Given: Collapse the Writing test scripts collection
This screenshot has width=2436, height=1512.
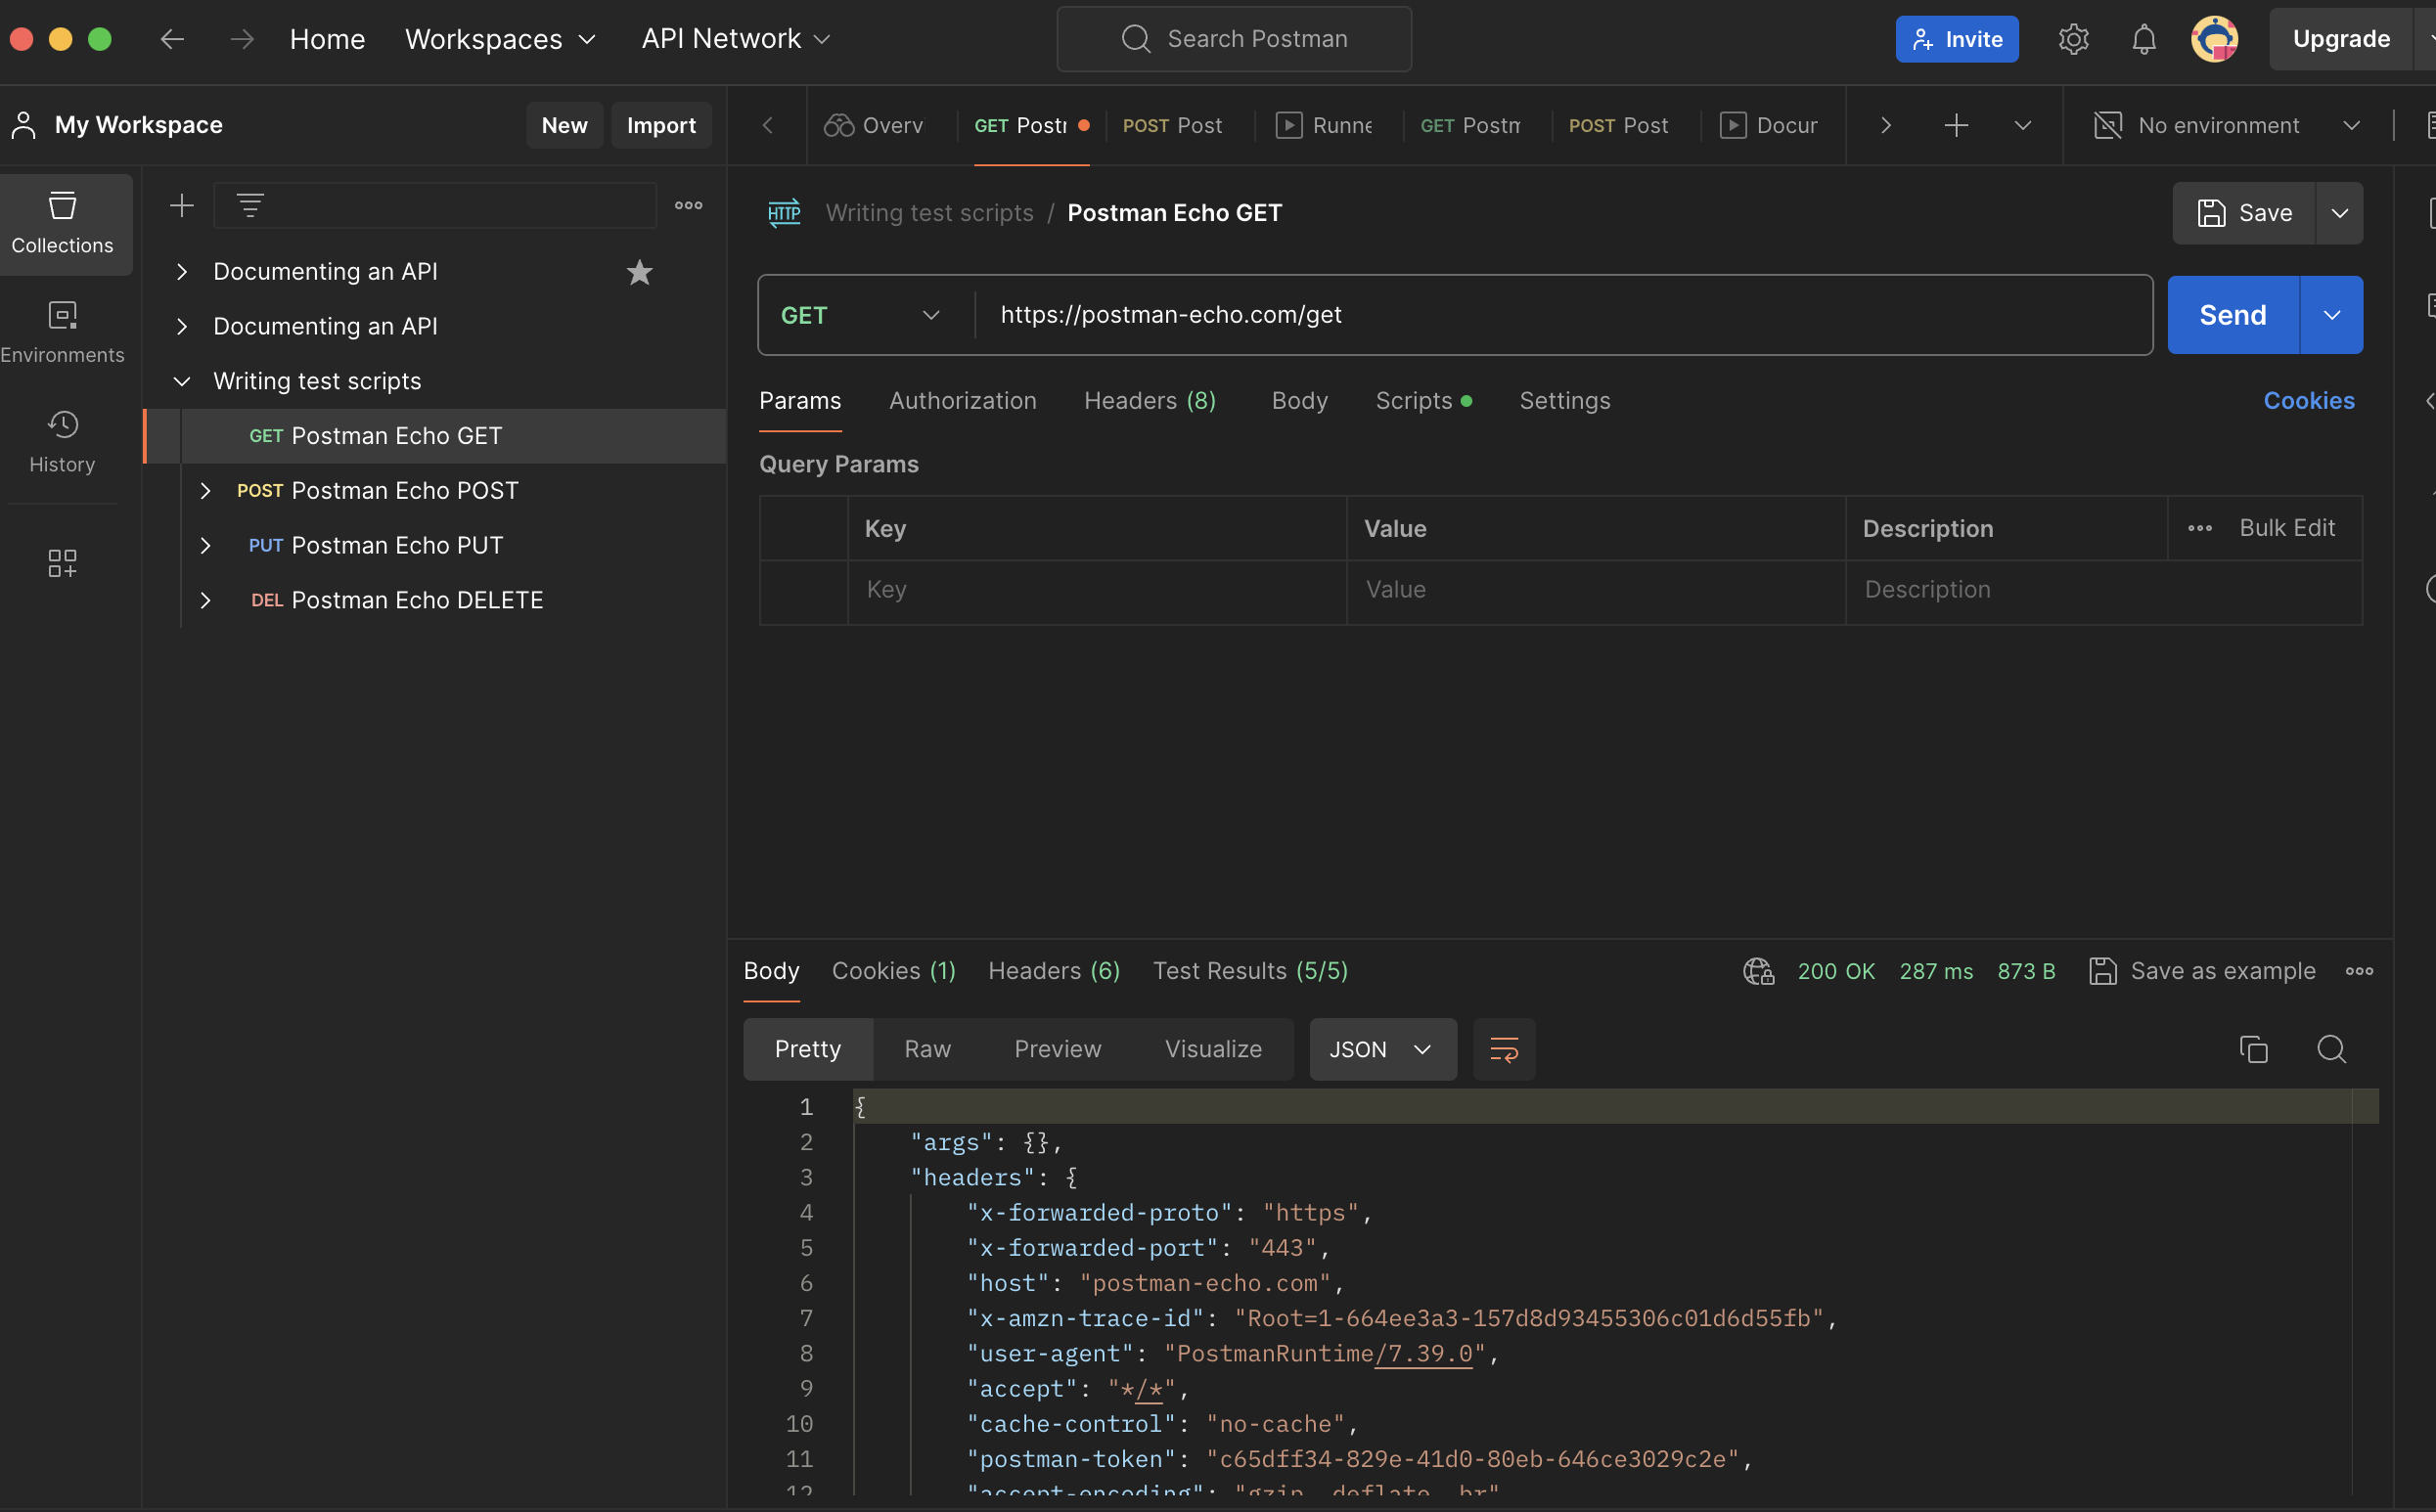Looking at the screenshot, I should [182, 381].
